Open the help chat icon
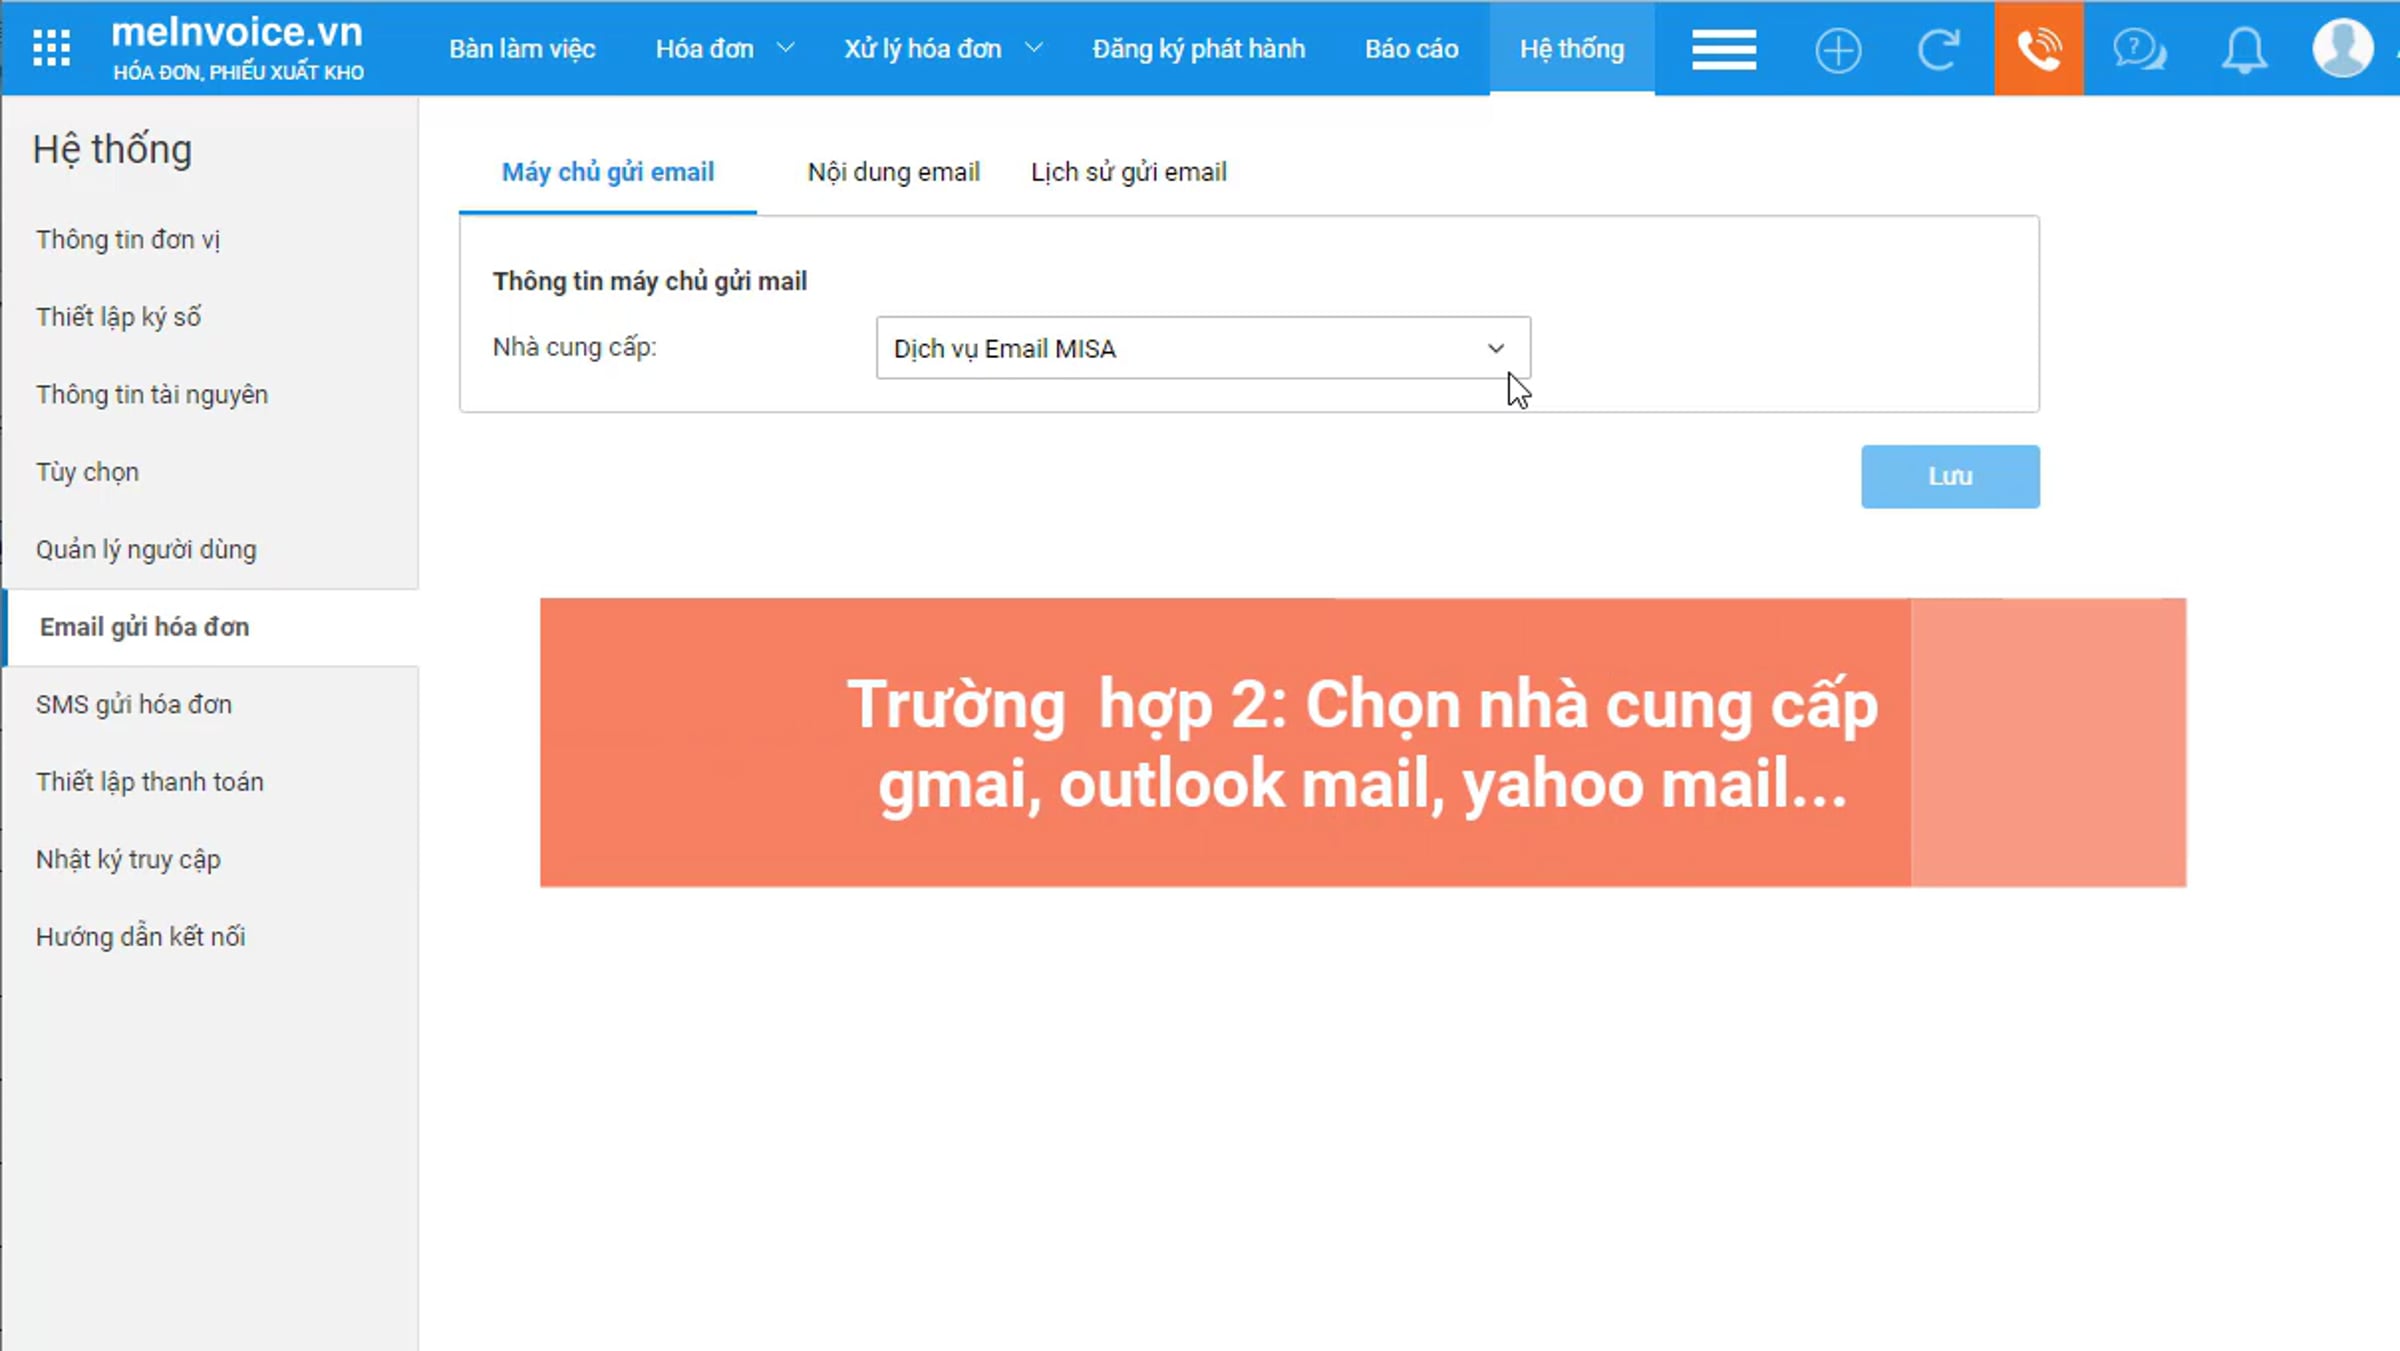 click(2139, 49)
